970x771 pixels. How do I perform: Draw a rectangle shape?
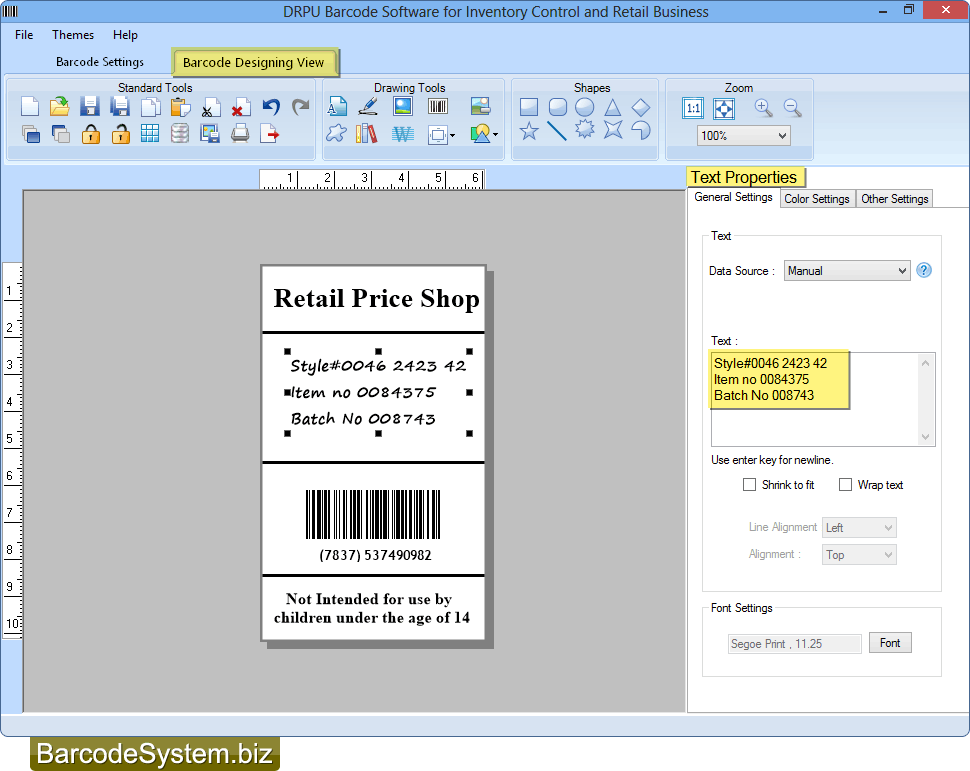tap(529, 107)
